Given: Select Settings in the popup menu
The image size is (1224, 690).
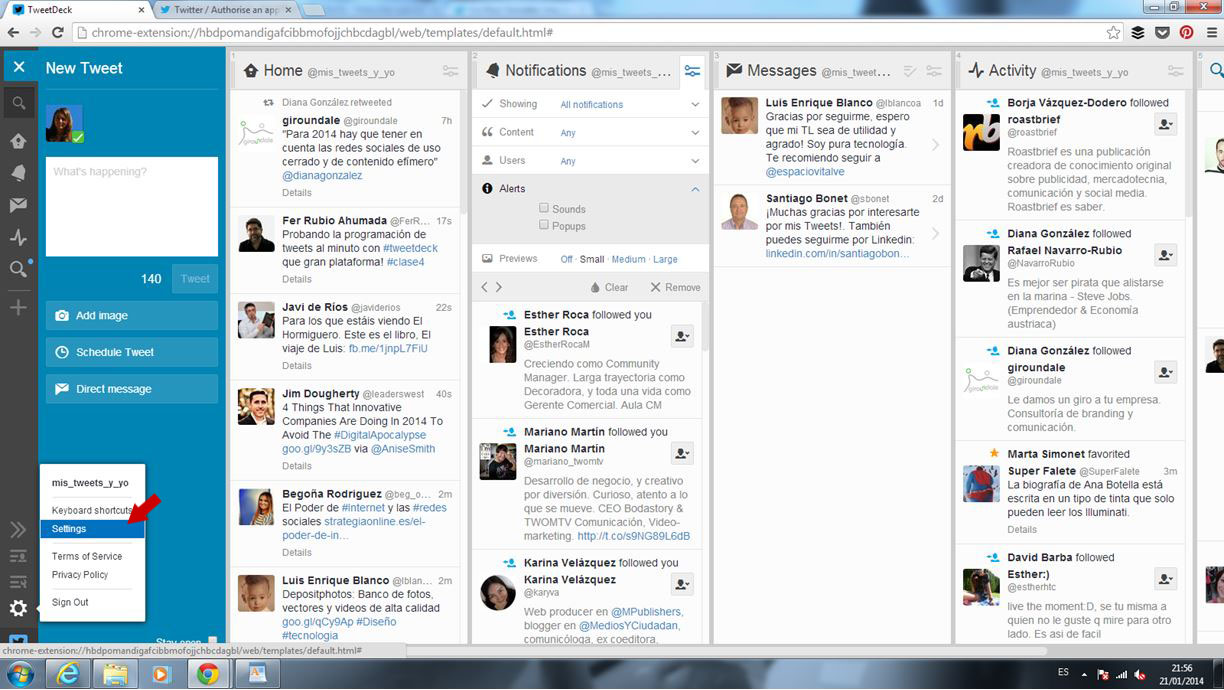Looking at the screenshot, I should click(x=69, y=529).
